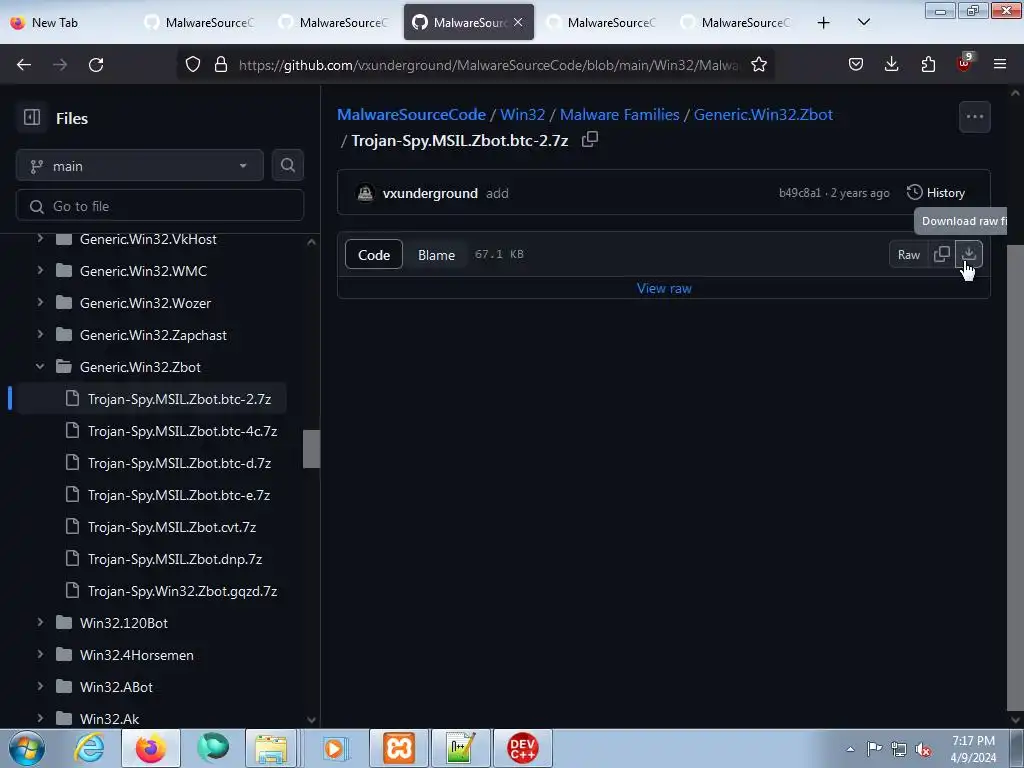Expand the Win32.4Horsemen folder
The image size is (1024, 768).
(x=40, y=654)
